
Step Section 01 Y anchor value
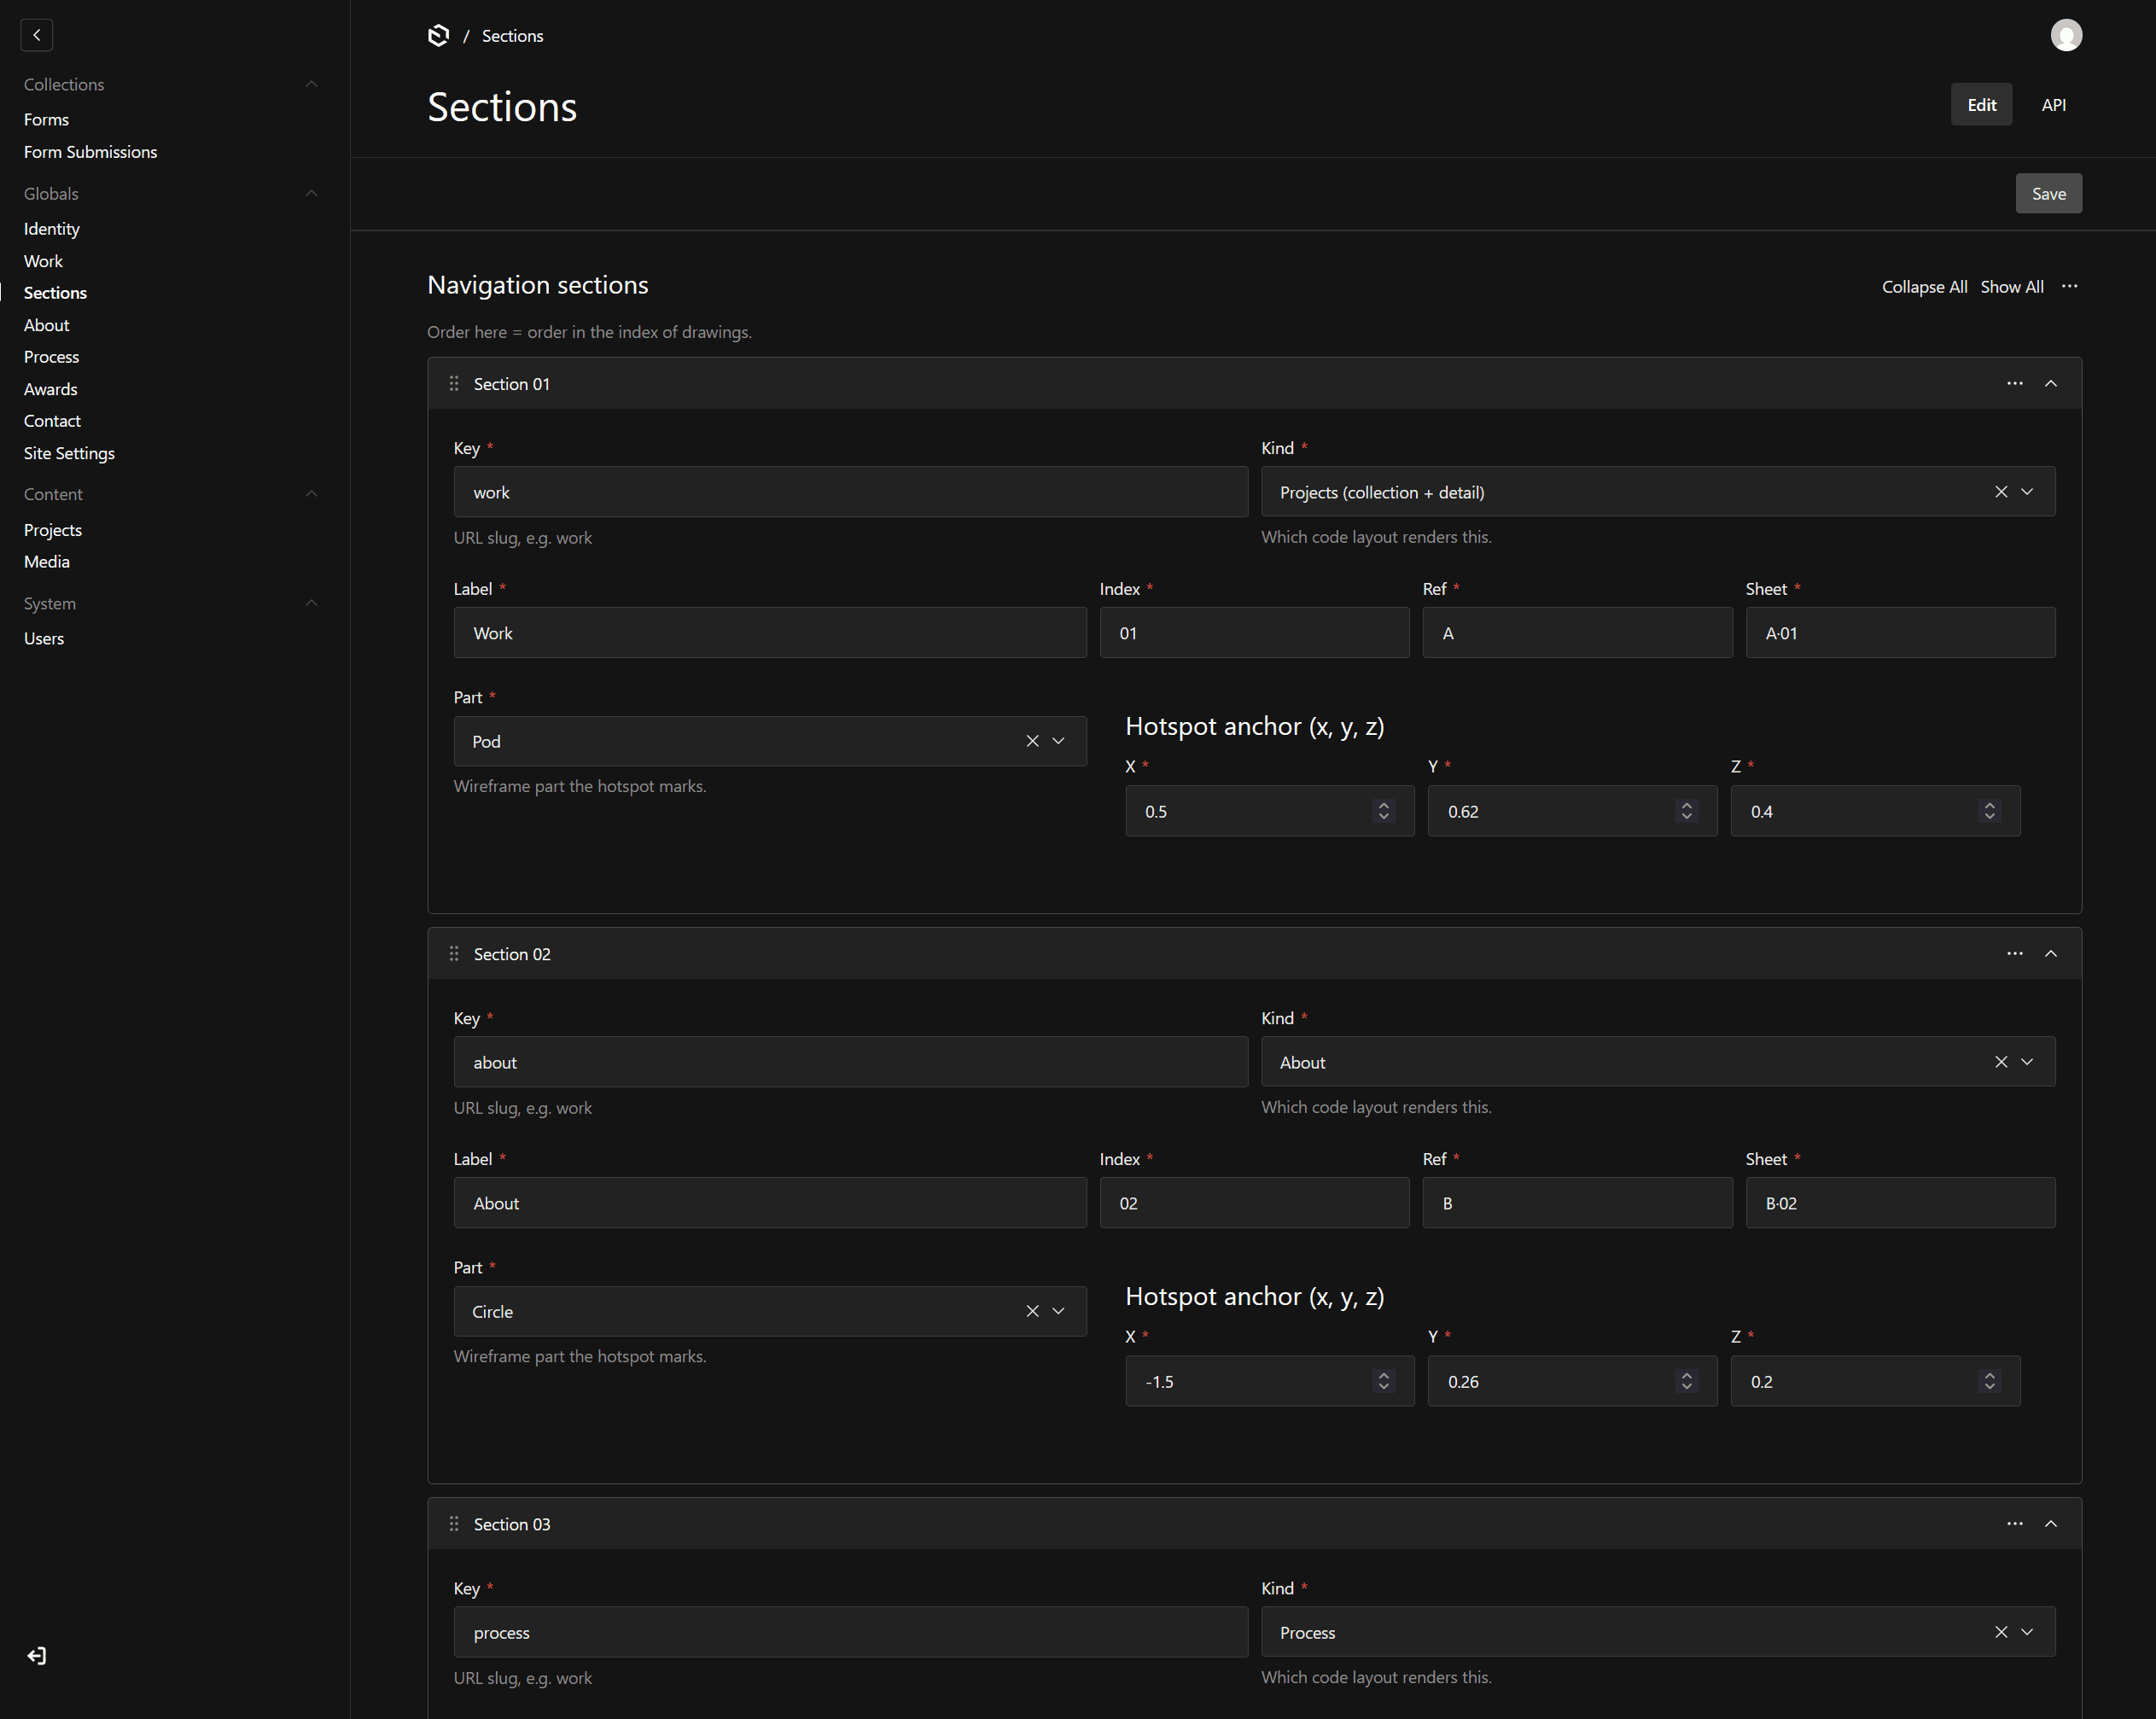1686,811
